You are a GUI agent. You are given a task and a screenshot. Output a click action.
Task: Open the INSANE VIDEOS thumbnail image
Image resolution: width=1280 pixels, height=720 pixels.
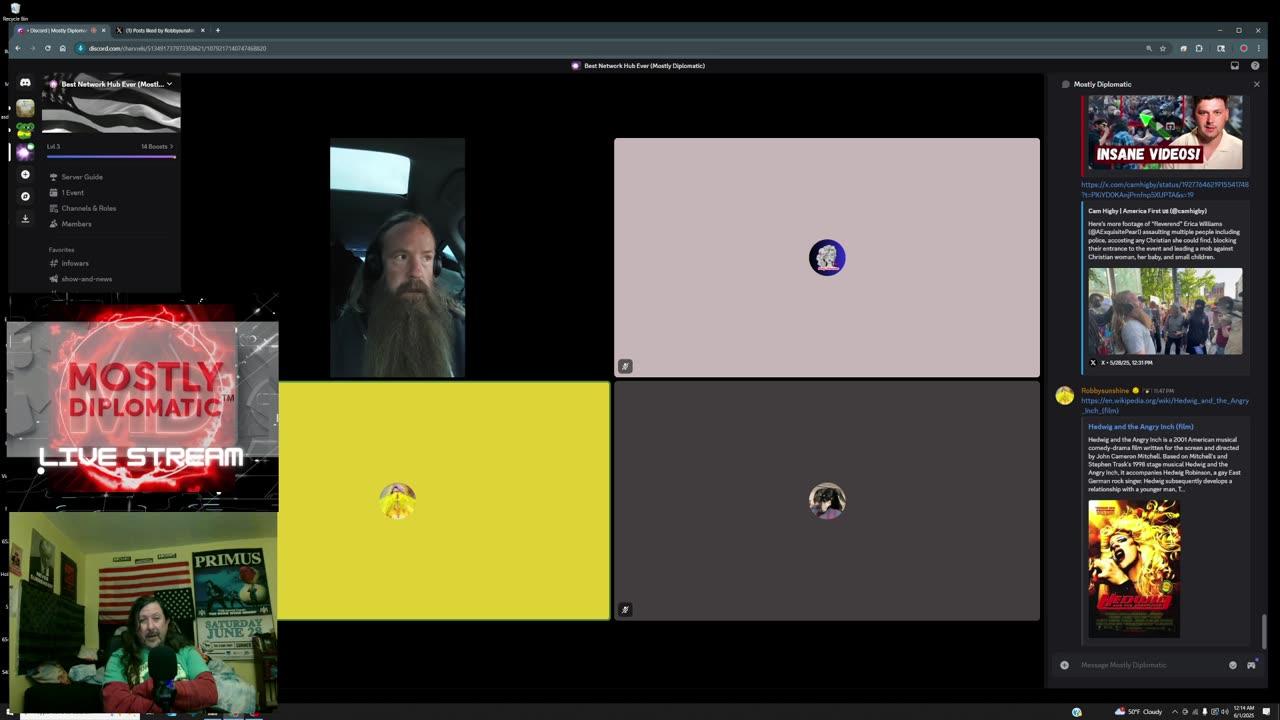(x=1165, y=132)
